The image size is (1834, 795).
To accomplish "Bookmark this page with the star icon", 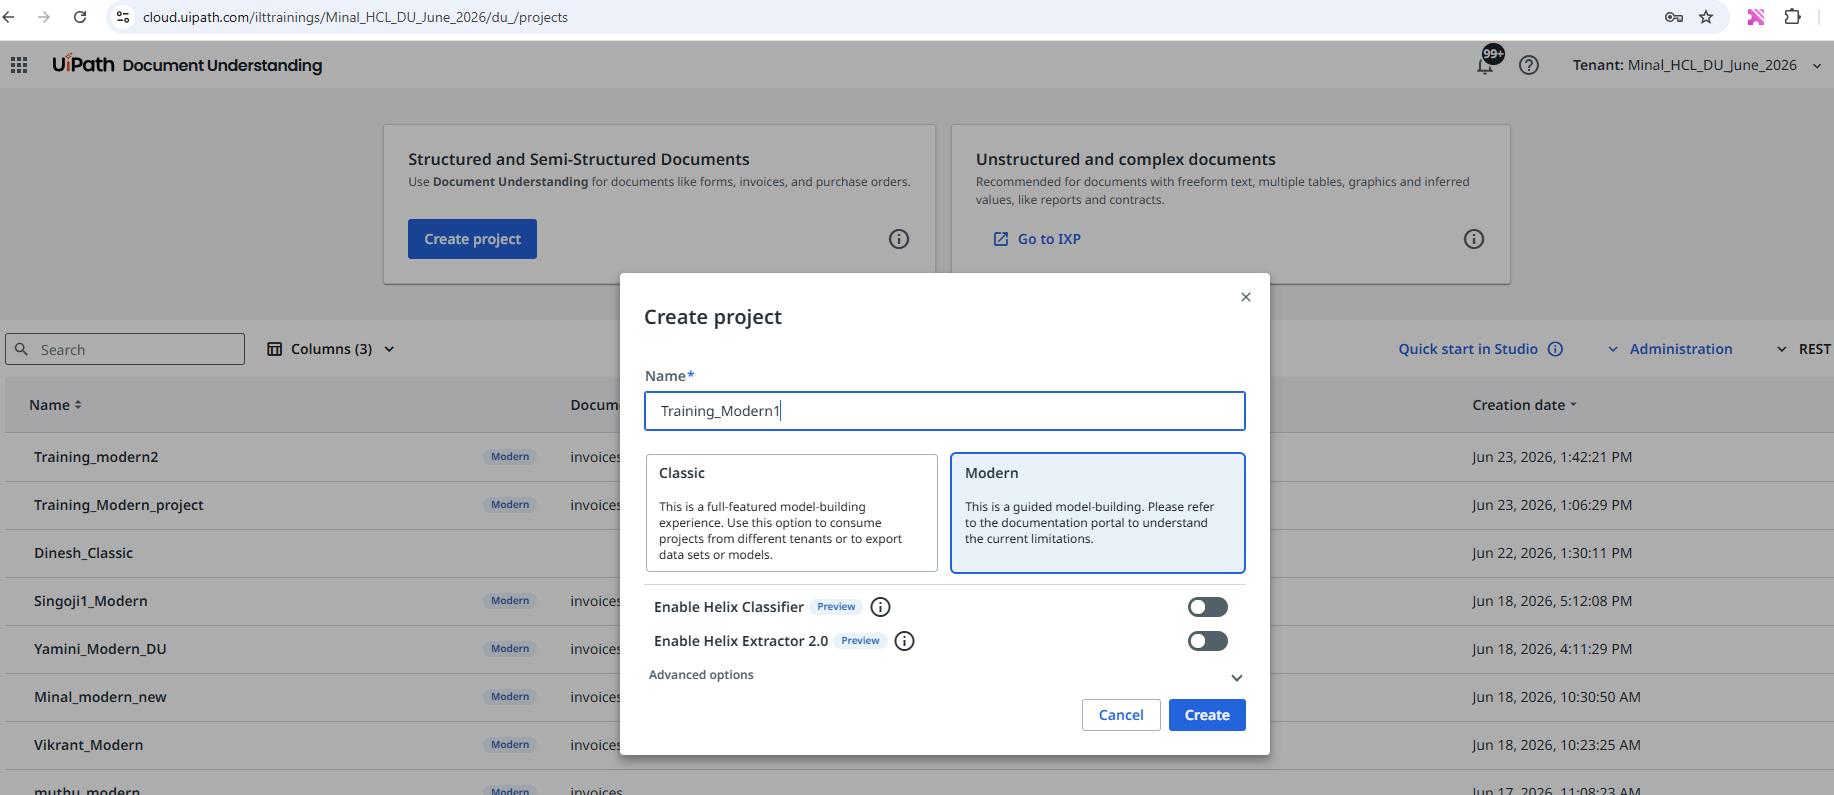I will point(1706,17).
